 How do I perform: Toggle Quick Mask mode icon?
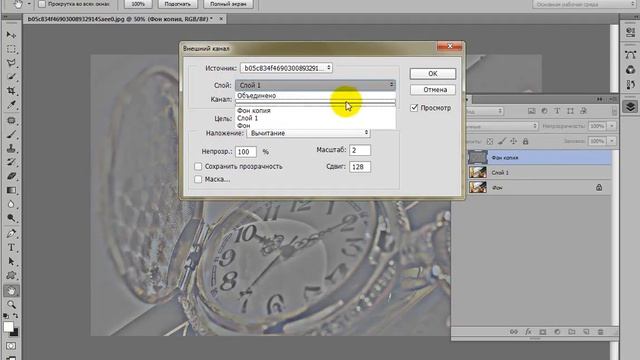click(x=11, y=346)
